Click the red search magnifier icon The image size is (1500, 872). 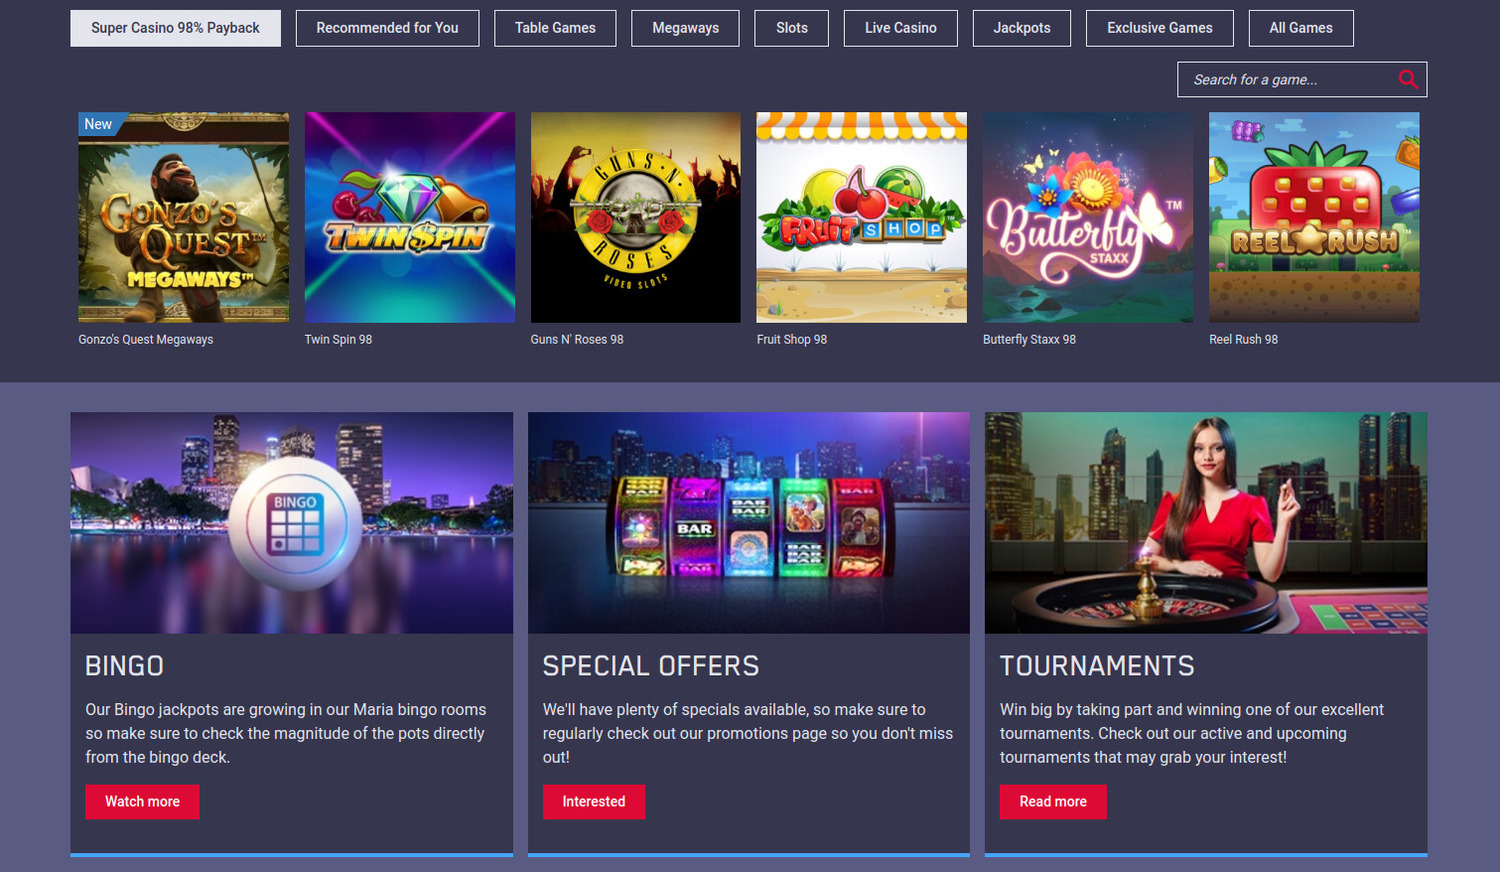pyautogui.click(x=1408, y=80)
